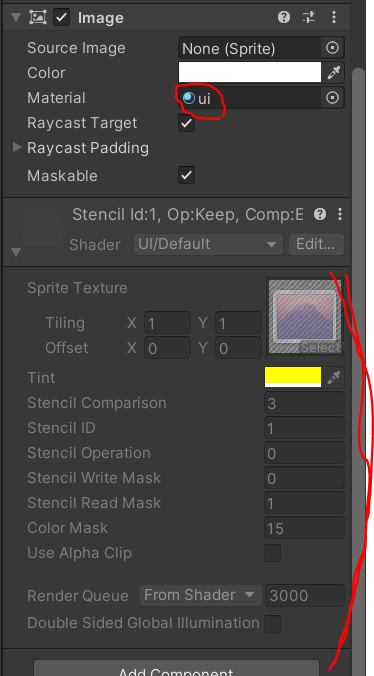Disable the Image component checkbox
The image size is (374, 676).
(x=62, y=17)
